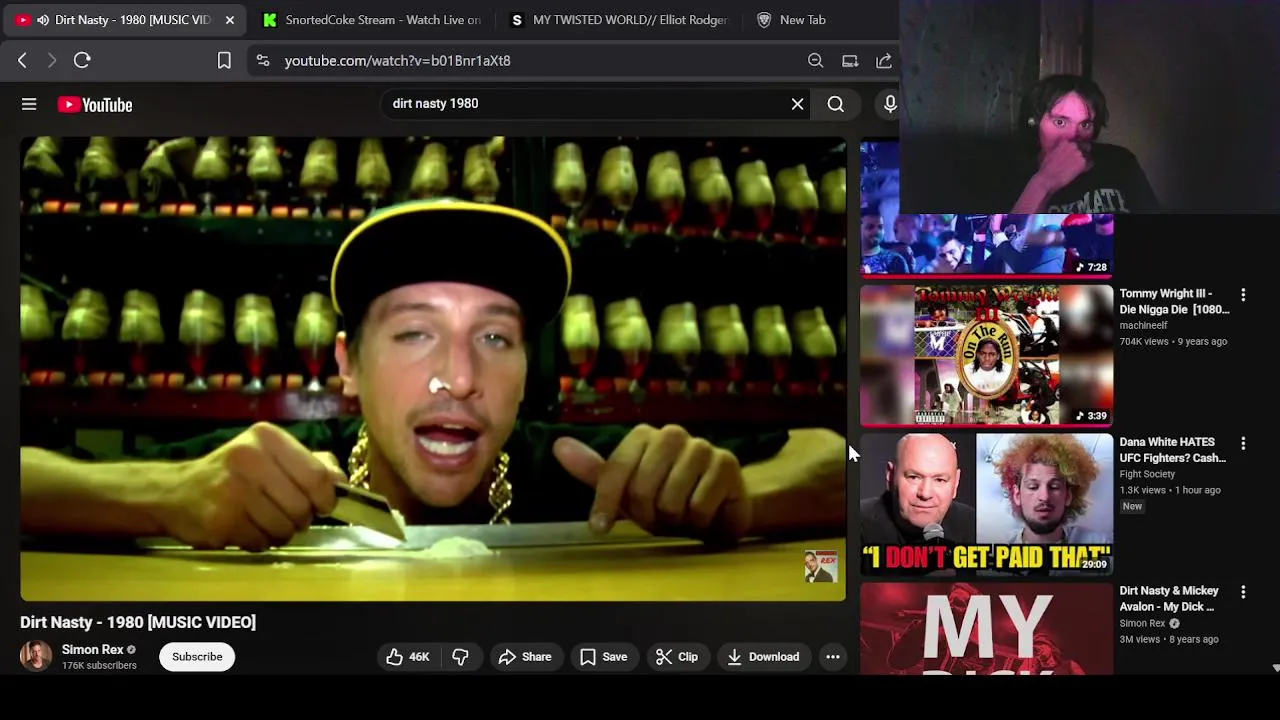
Task: Click the scroll-down arrow of sidebar scrollbar
Action: tap(1275, 668)
